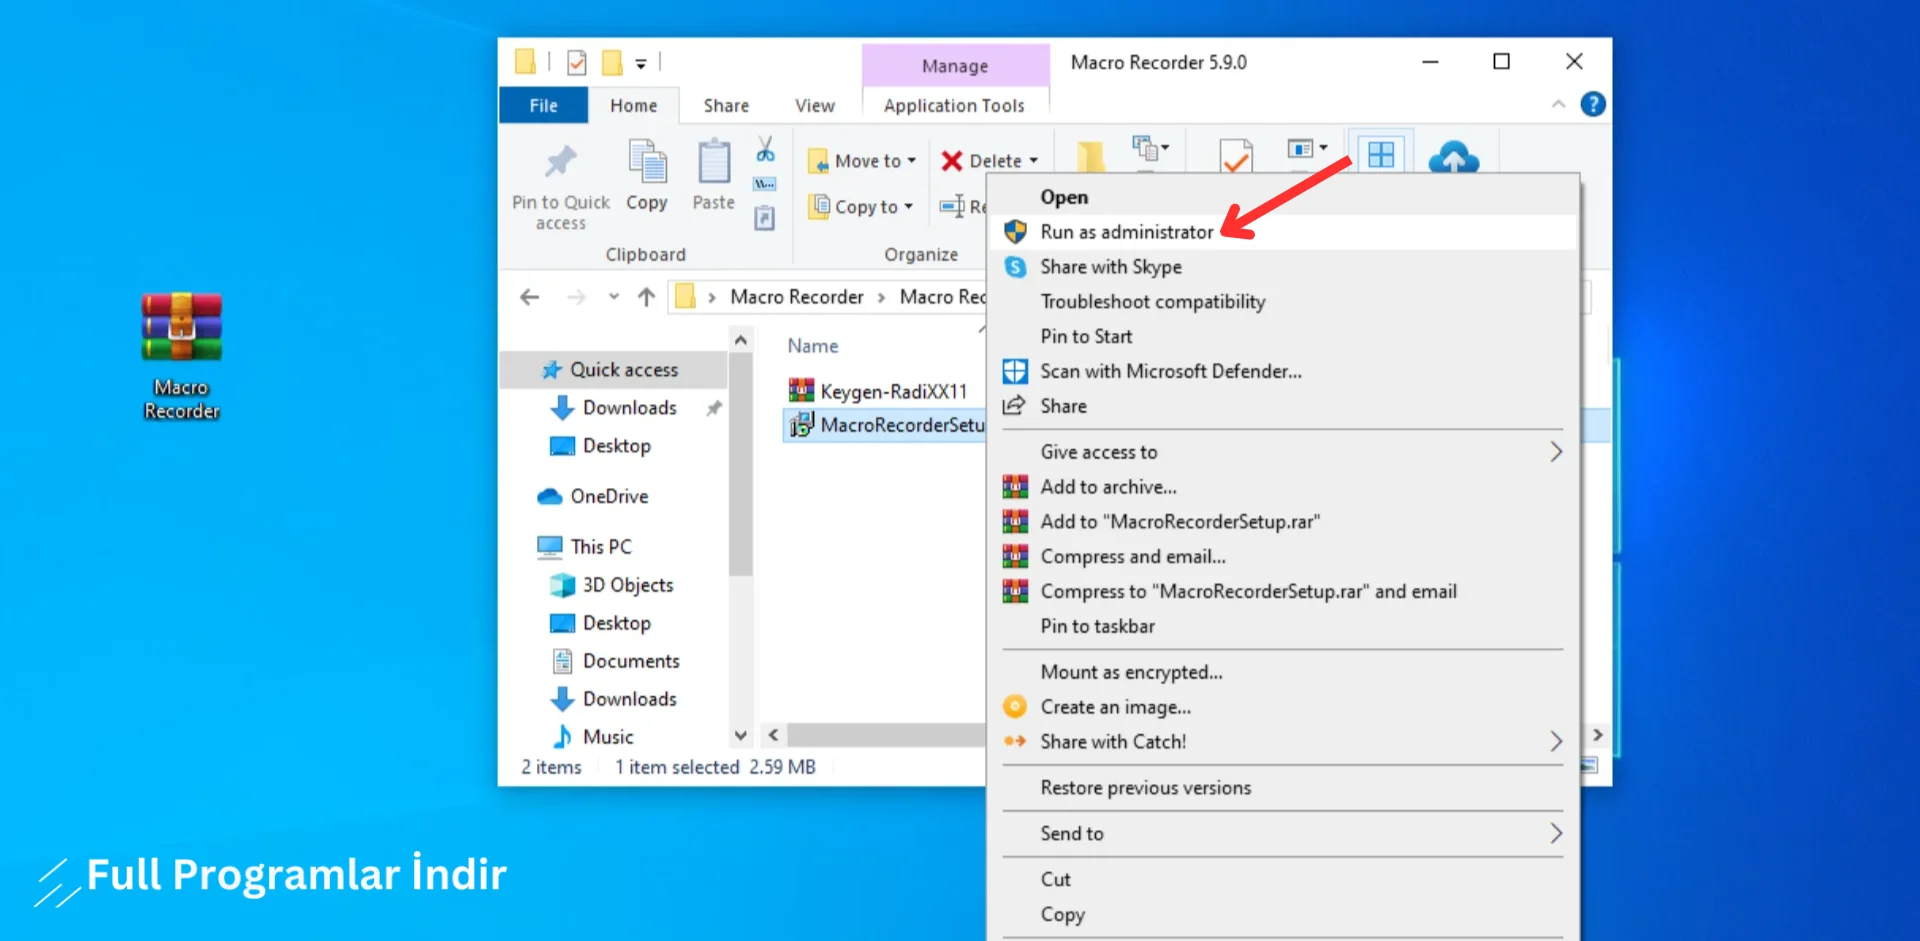
Task: Switch to the View ribbon tab
Action: [814, 105]
